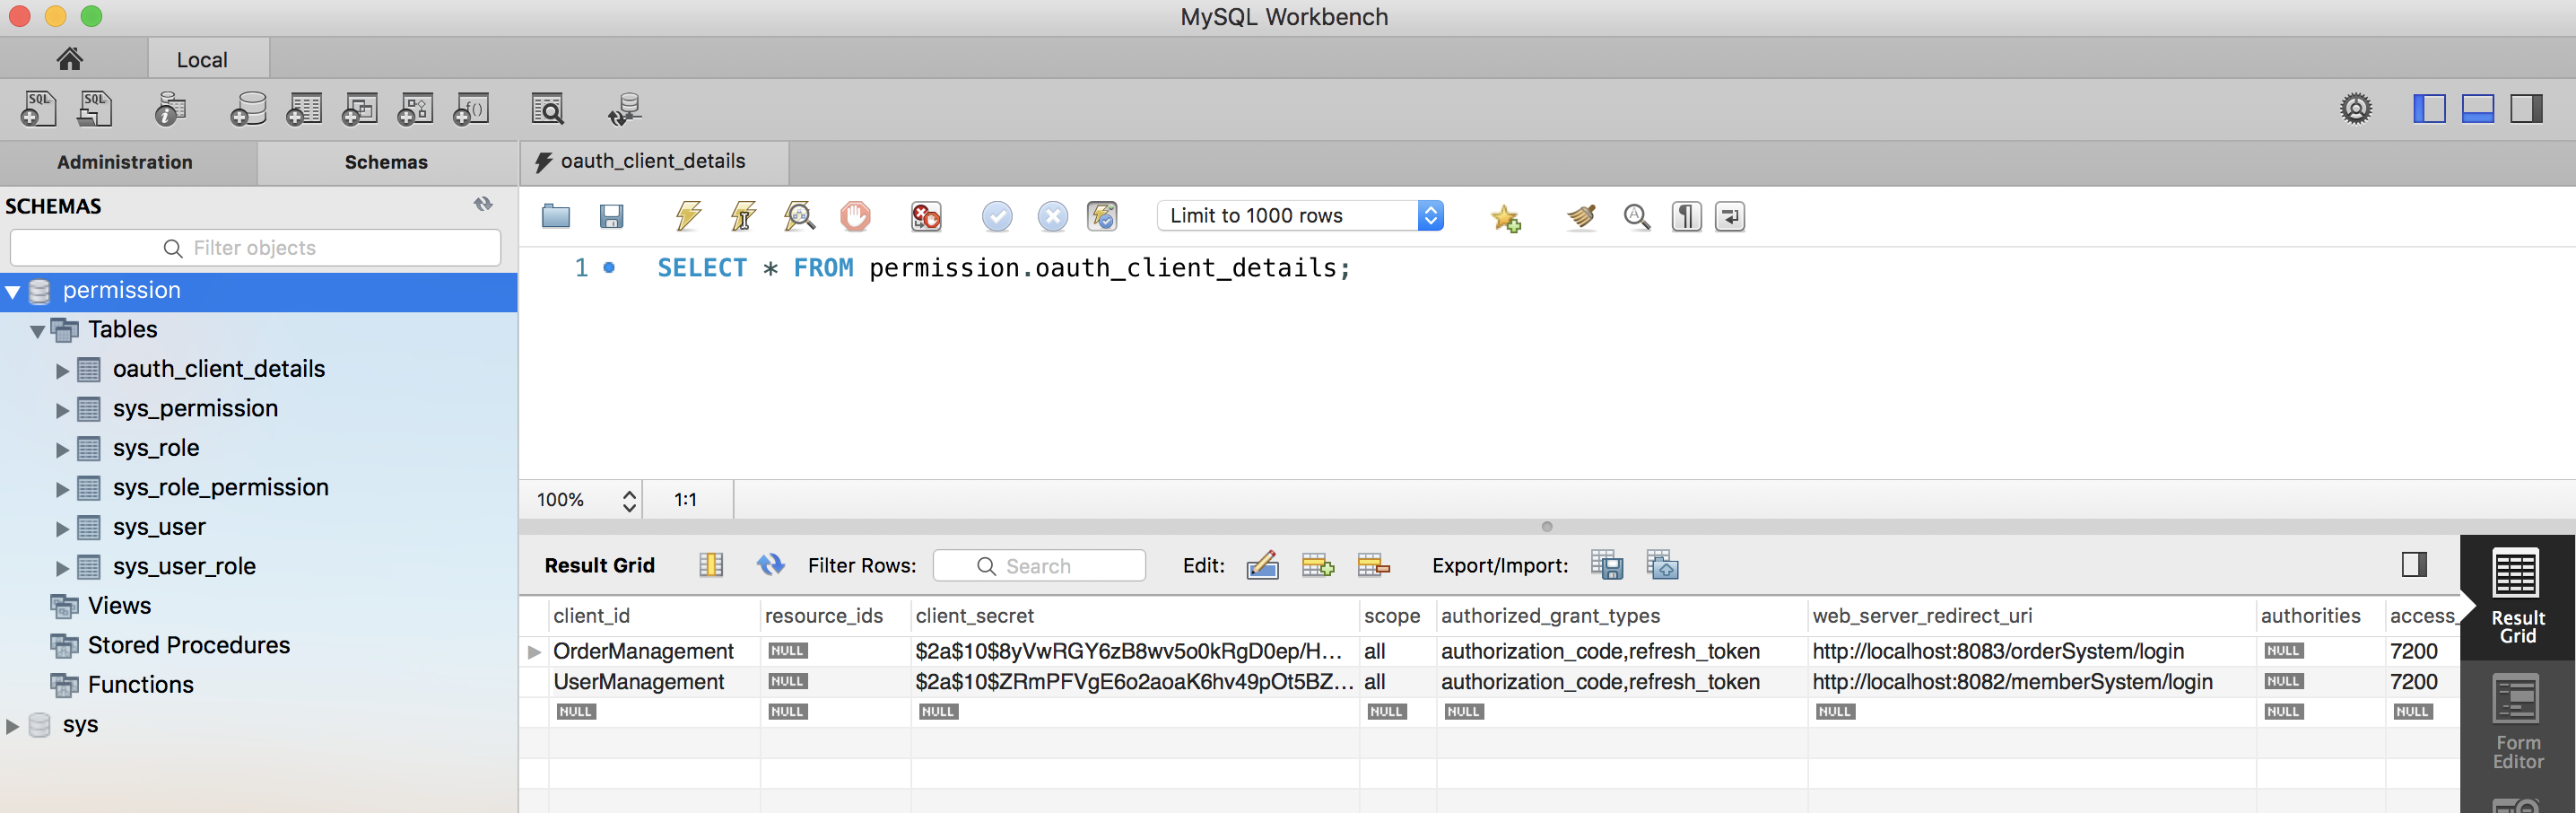Click the Commit transaction checkmark icon
2576x813 pixels.
coord(996,216)
